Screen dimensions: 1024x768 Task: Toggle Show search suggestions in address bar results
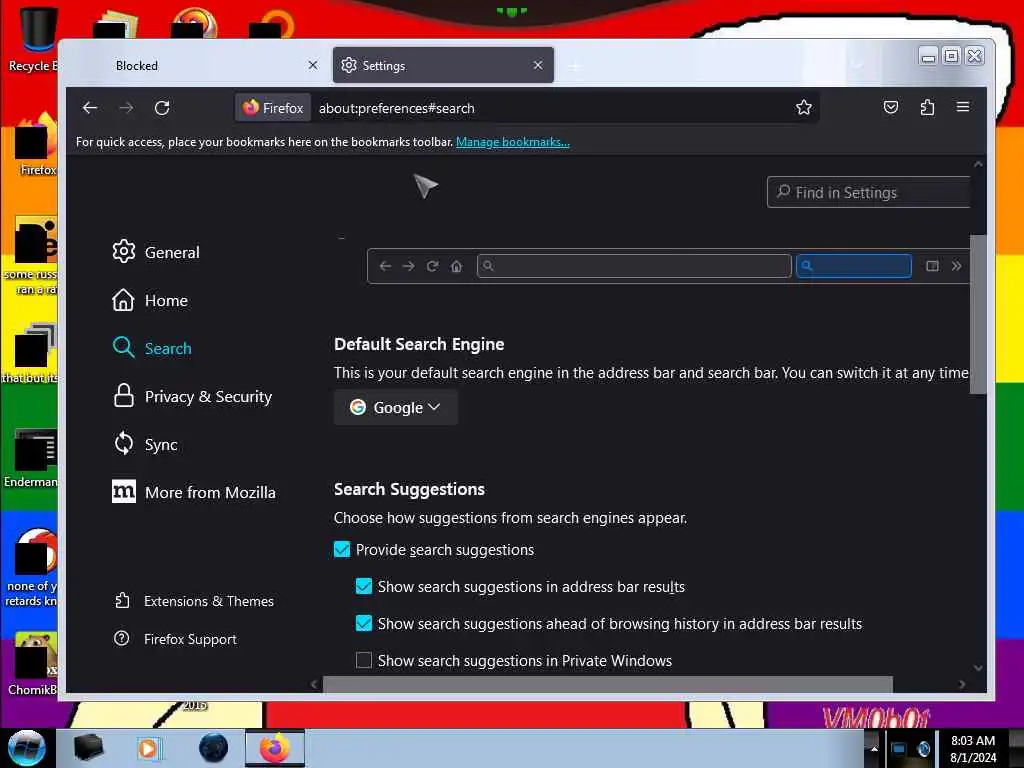coord(364,586)
